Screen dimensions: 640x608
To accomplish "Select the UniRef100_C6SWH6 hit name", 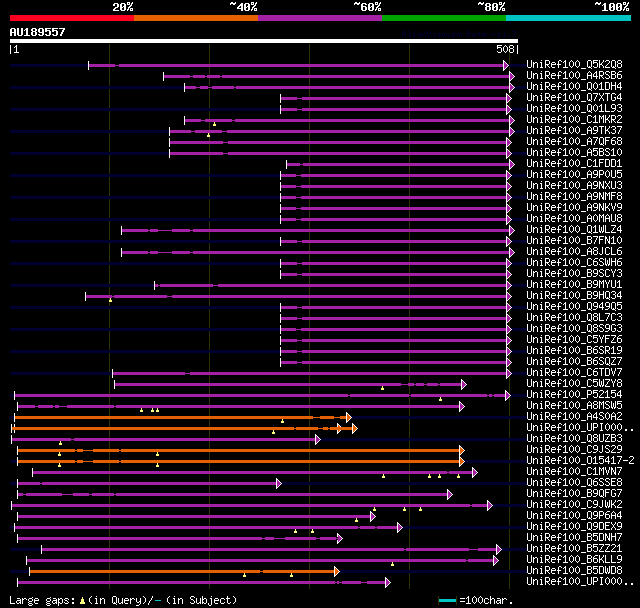I will (x=574, y=263).
